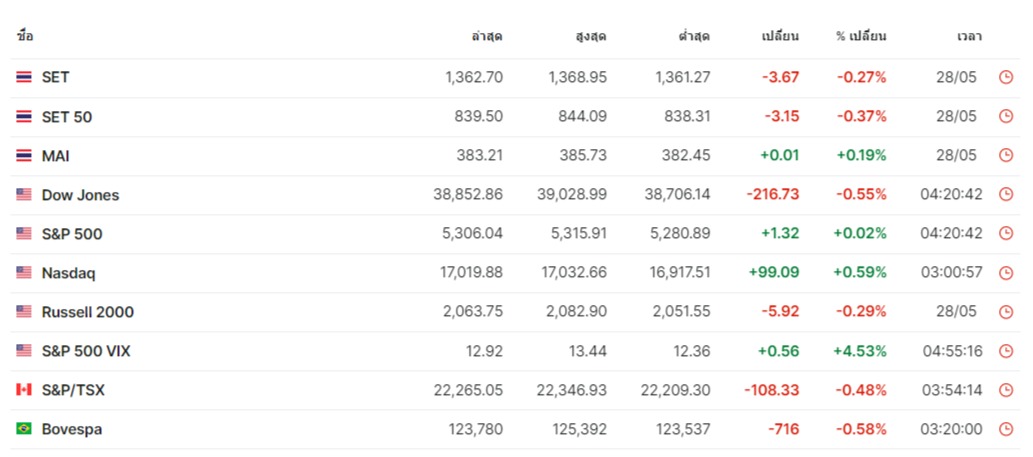This screenshot has width=1033, height=457.
Task: Open the Russell 2000 index link
Action: pos(87,312)
